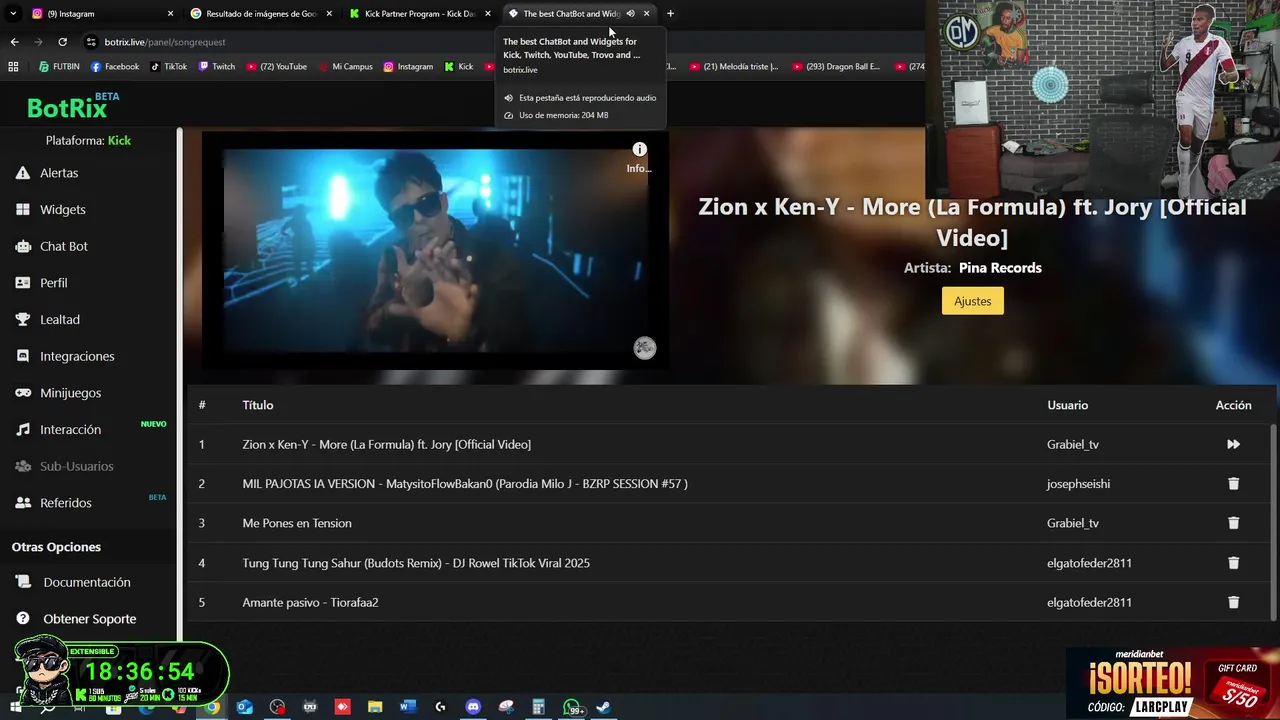Open the Chrome apps grid
Viewport: 1280px width, 720px height.
click(13, 67)
